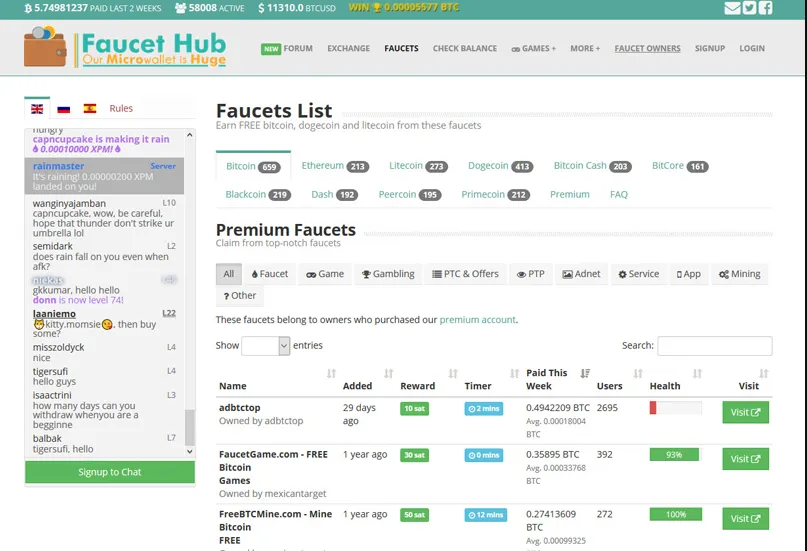The image size is (807, 551).
Task: Open the Premium tab
Action: pyautogui.click(x=570, y=194)
